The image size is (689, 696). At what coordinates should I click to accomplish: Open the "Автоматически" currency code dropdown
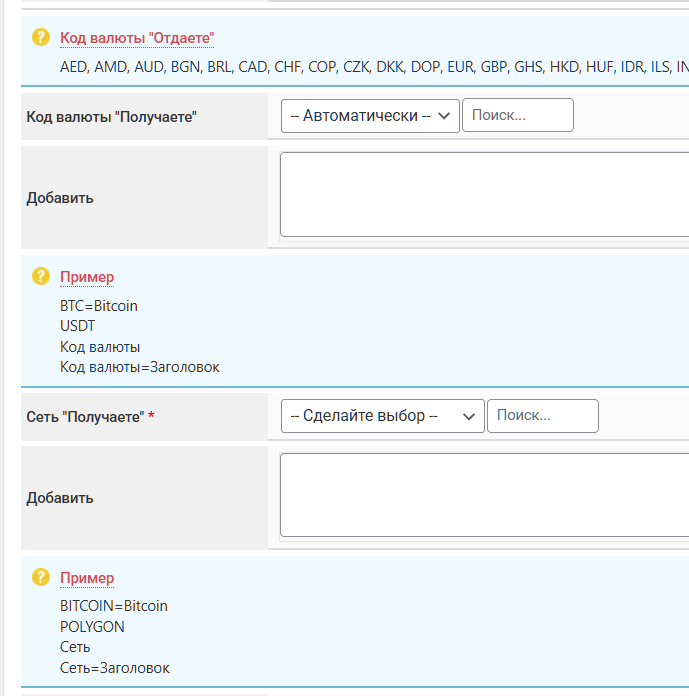coord(370,115)
